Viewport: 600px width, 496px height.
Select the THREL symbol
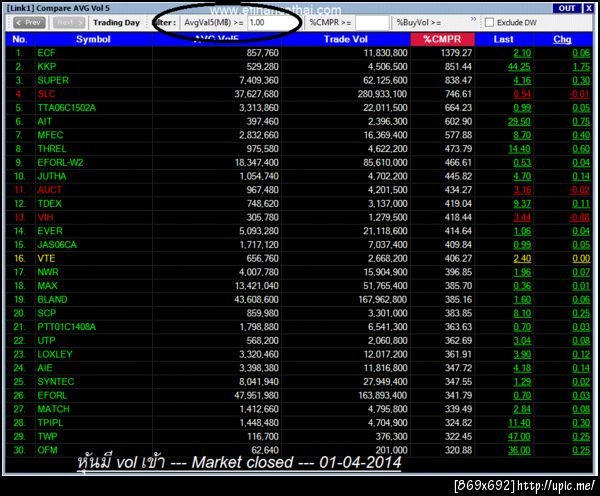tap(52, 149)
